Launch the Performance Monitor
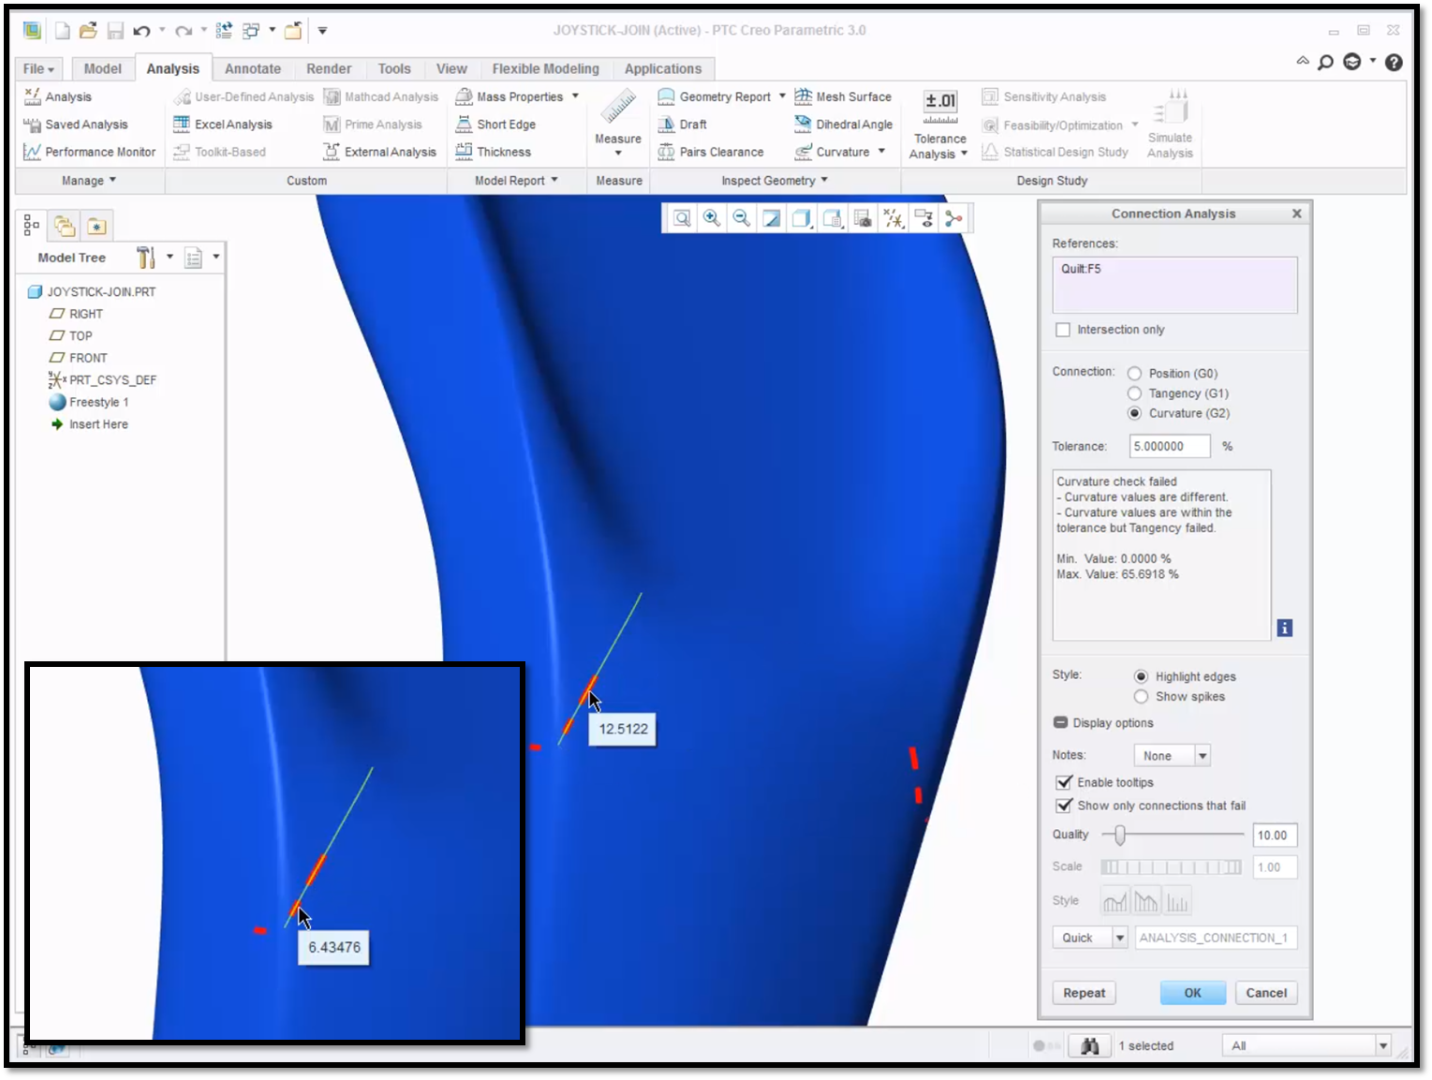Screen dimensions: 1432x1080 [x=89, y=152]
